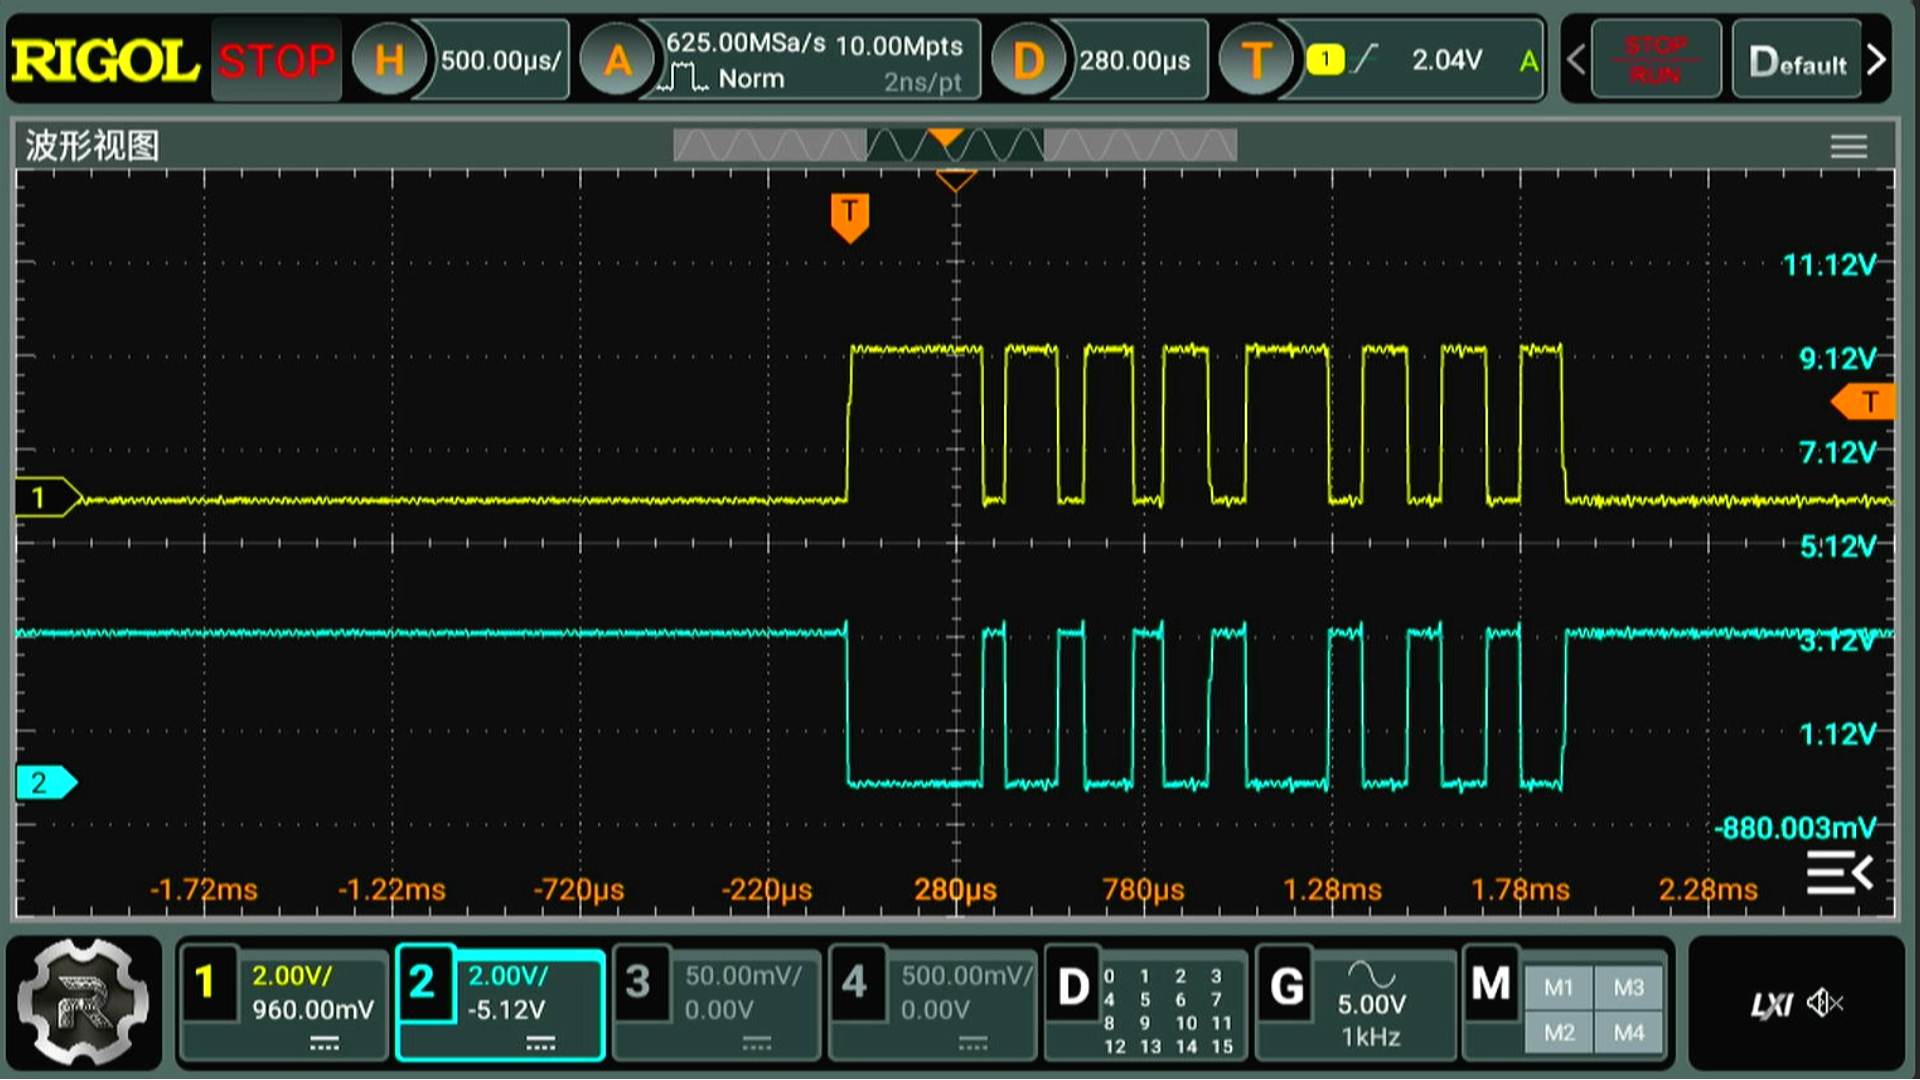Open horizontal timebase settings via H icon
Viewport: 1920px width, 1080px height.
point(389,61)
